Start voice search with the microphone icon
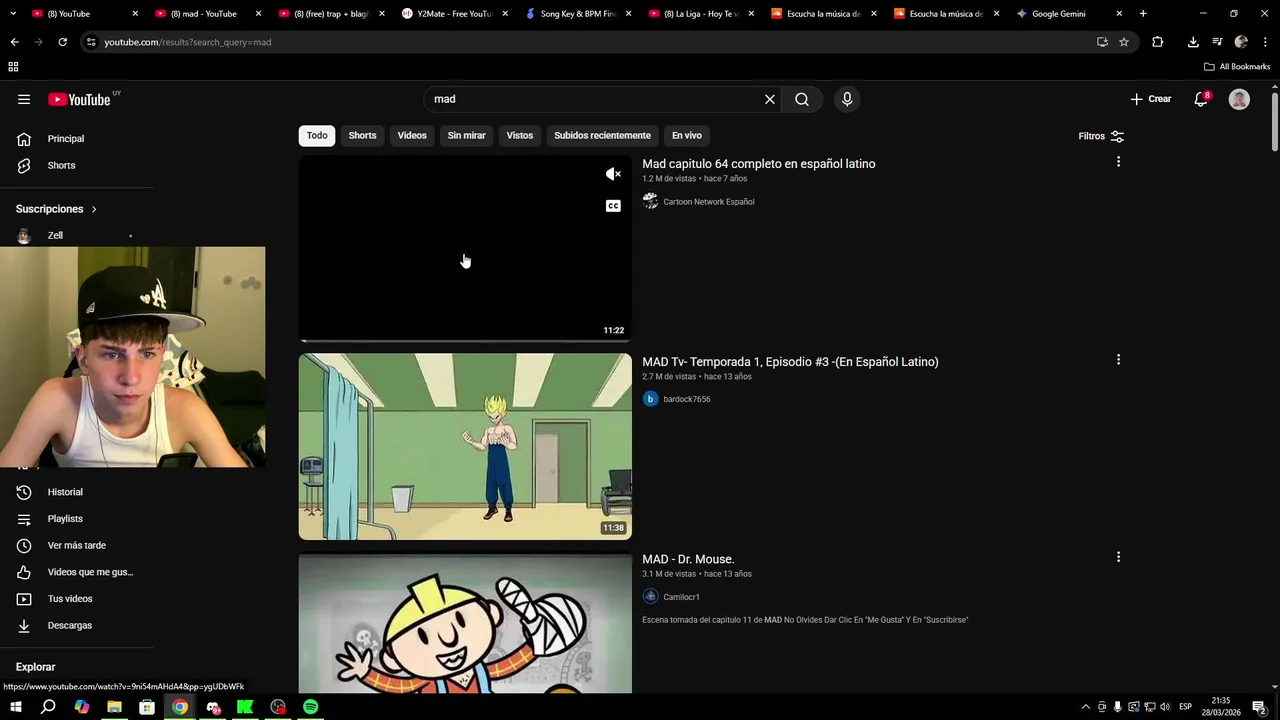This screenshot has width=1280, height=720. point(847,99)
